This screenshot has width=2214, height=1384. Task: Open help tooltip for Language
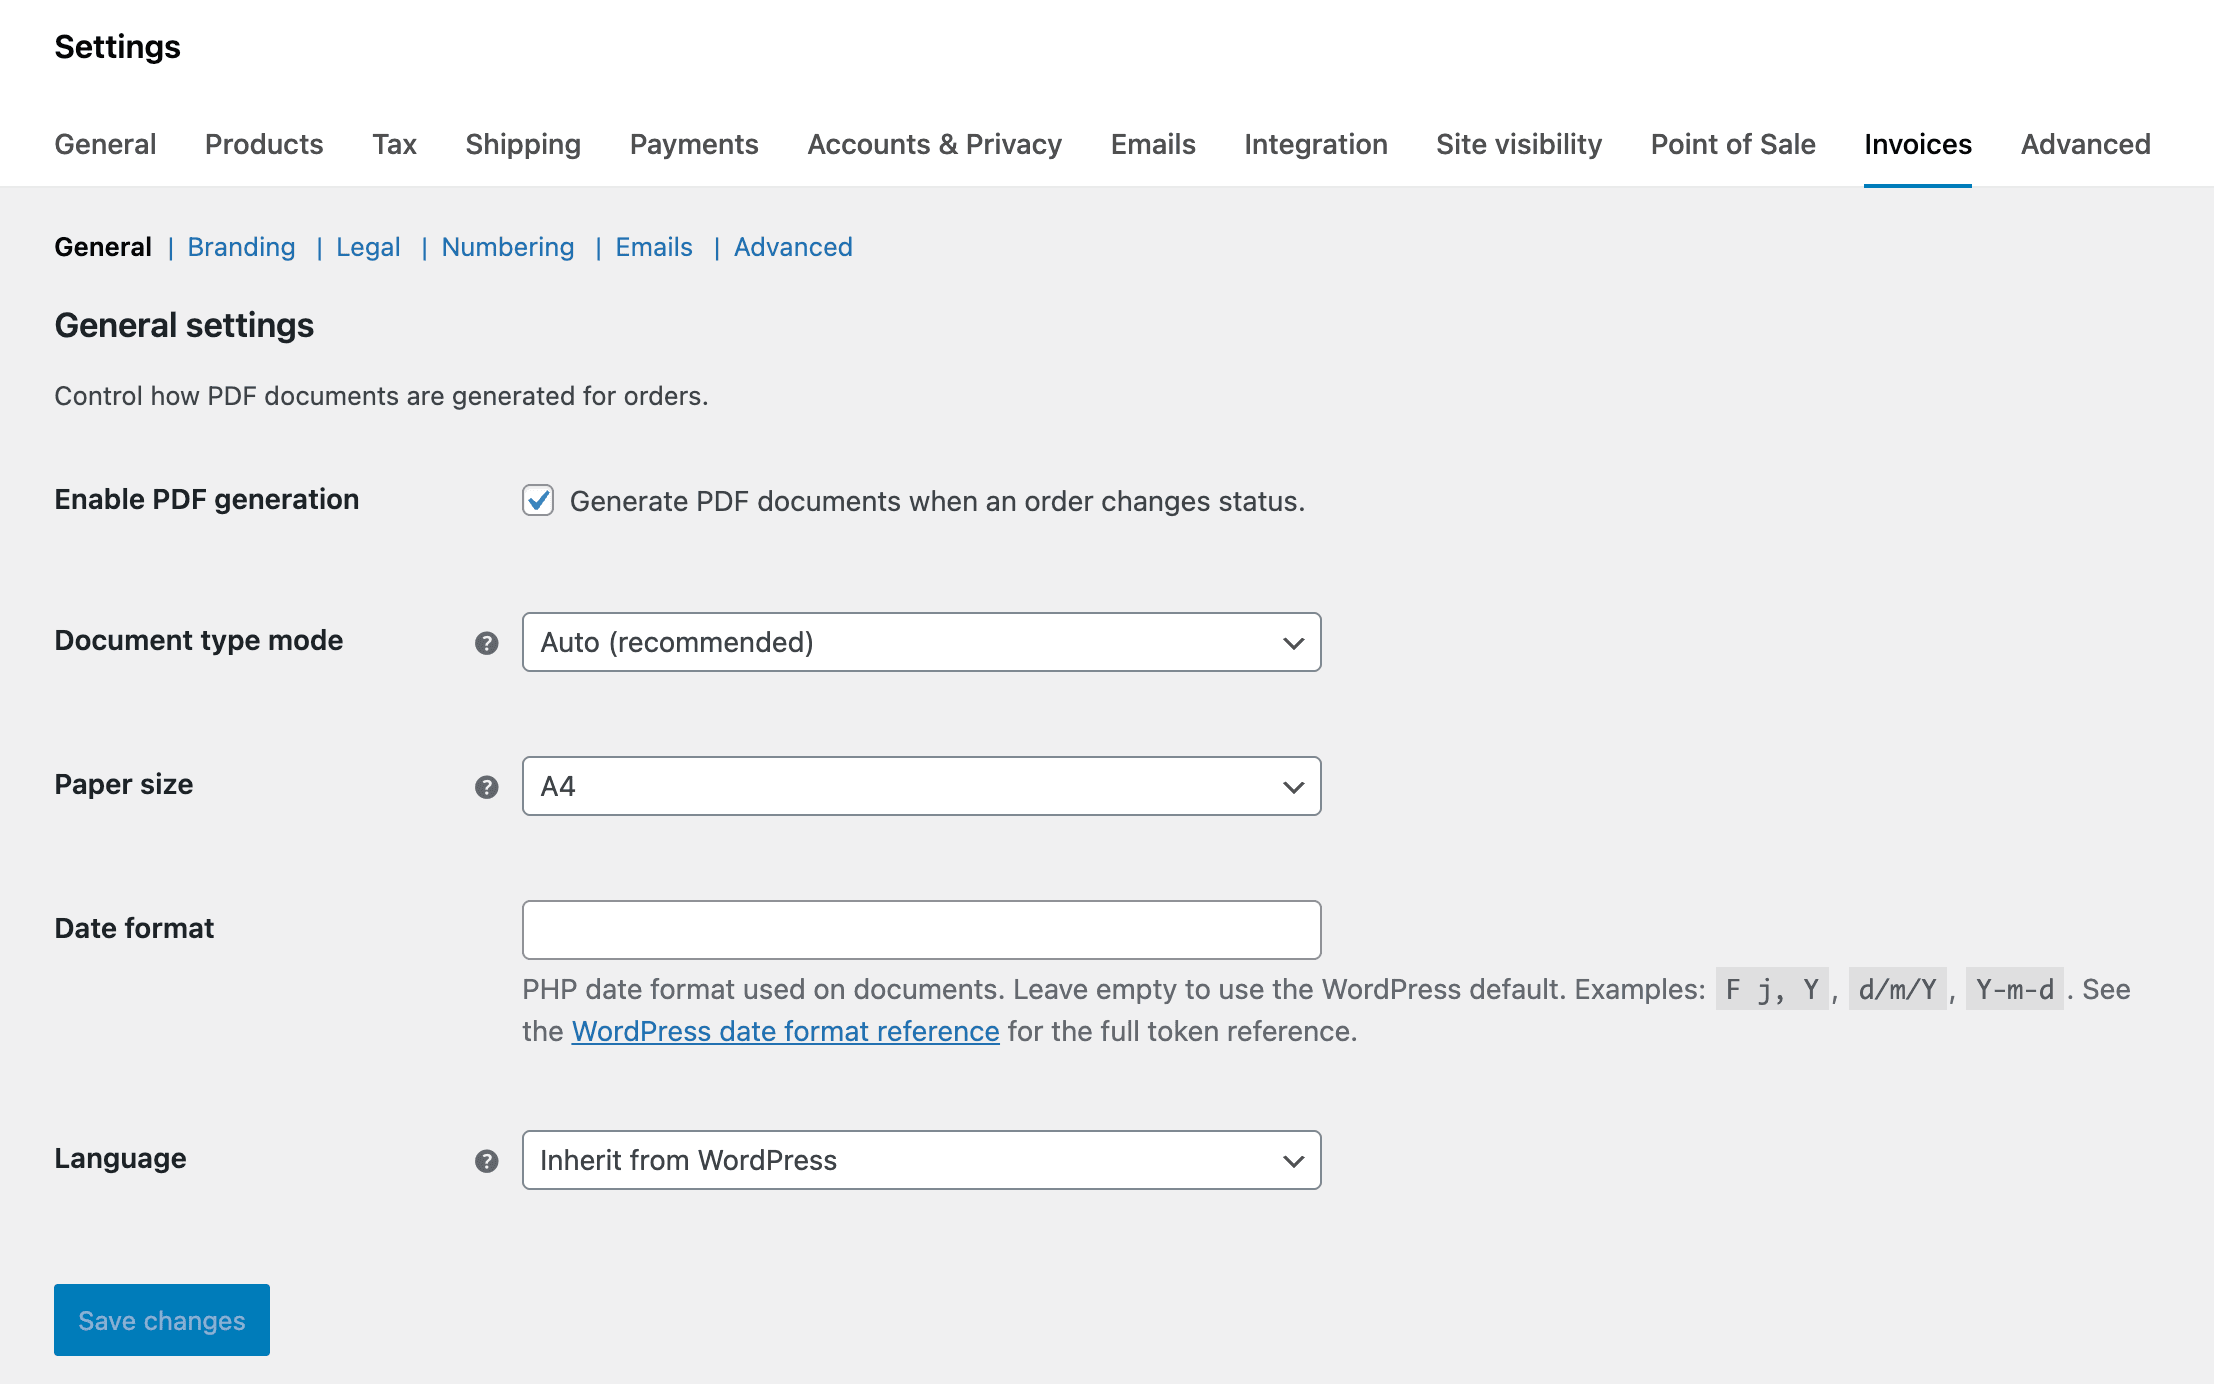click(x=487, y=1161)
